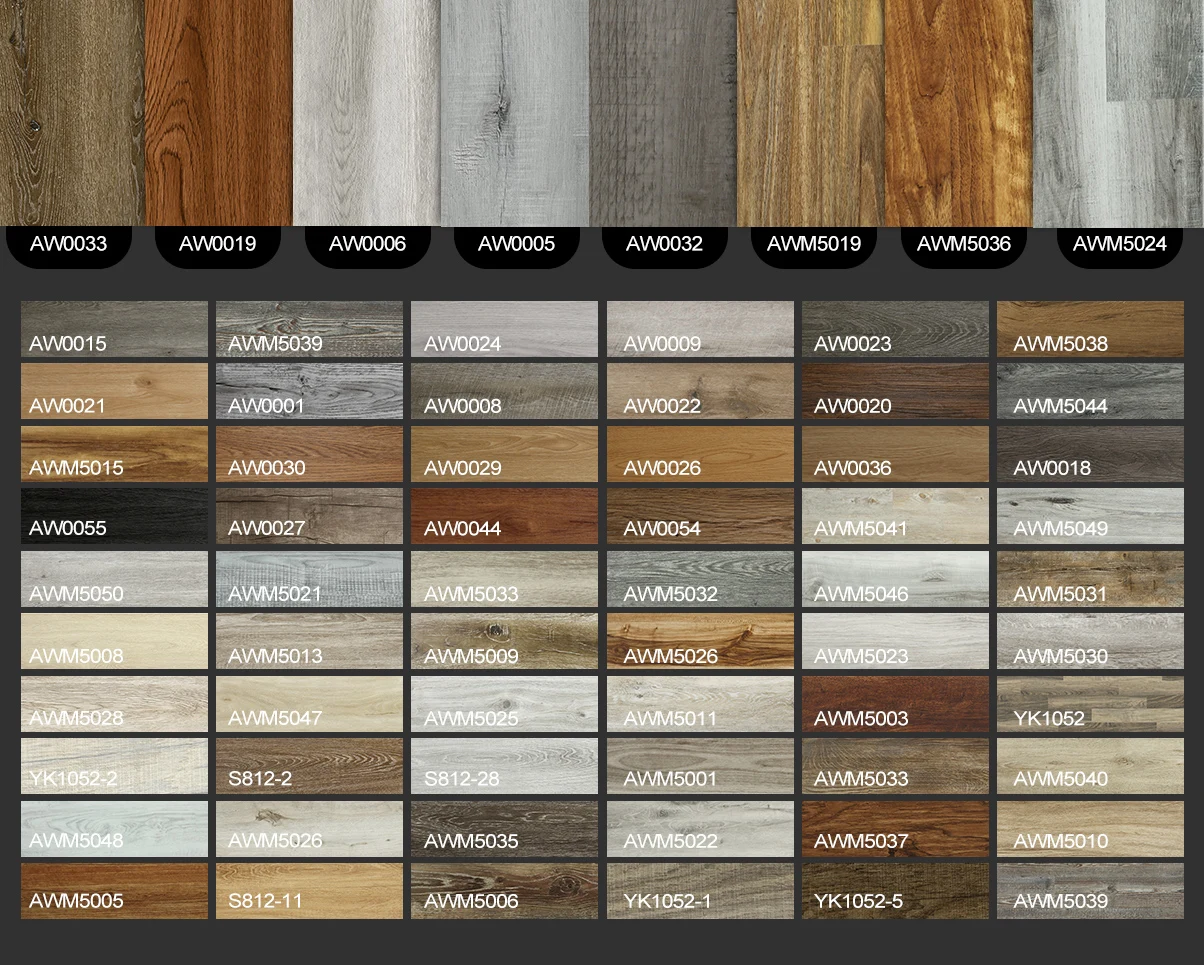Choose the AW0006 light gray plank
The width and height of the screenshot is (1204, 965).
(x=366, y=112)
